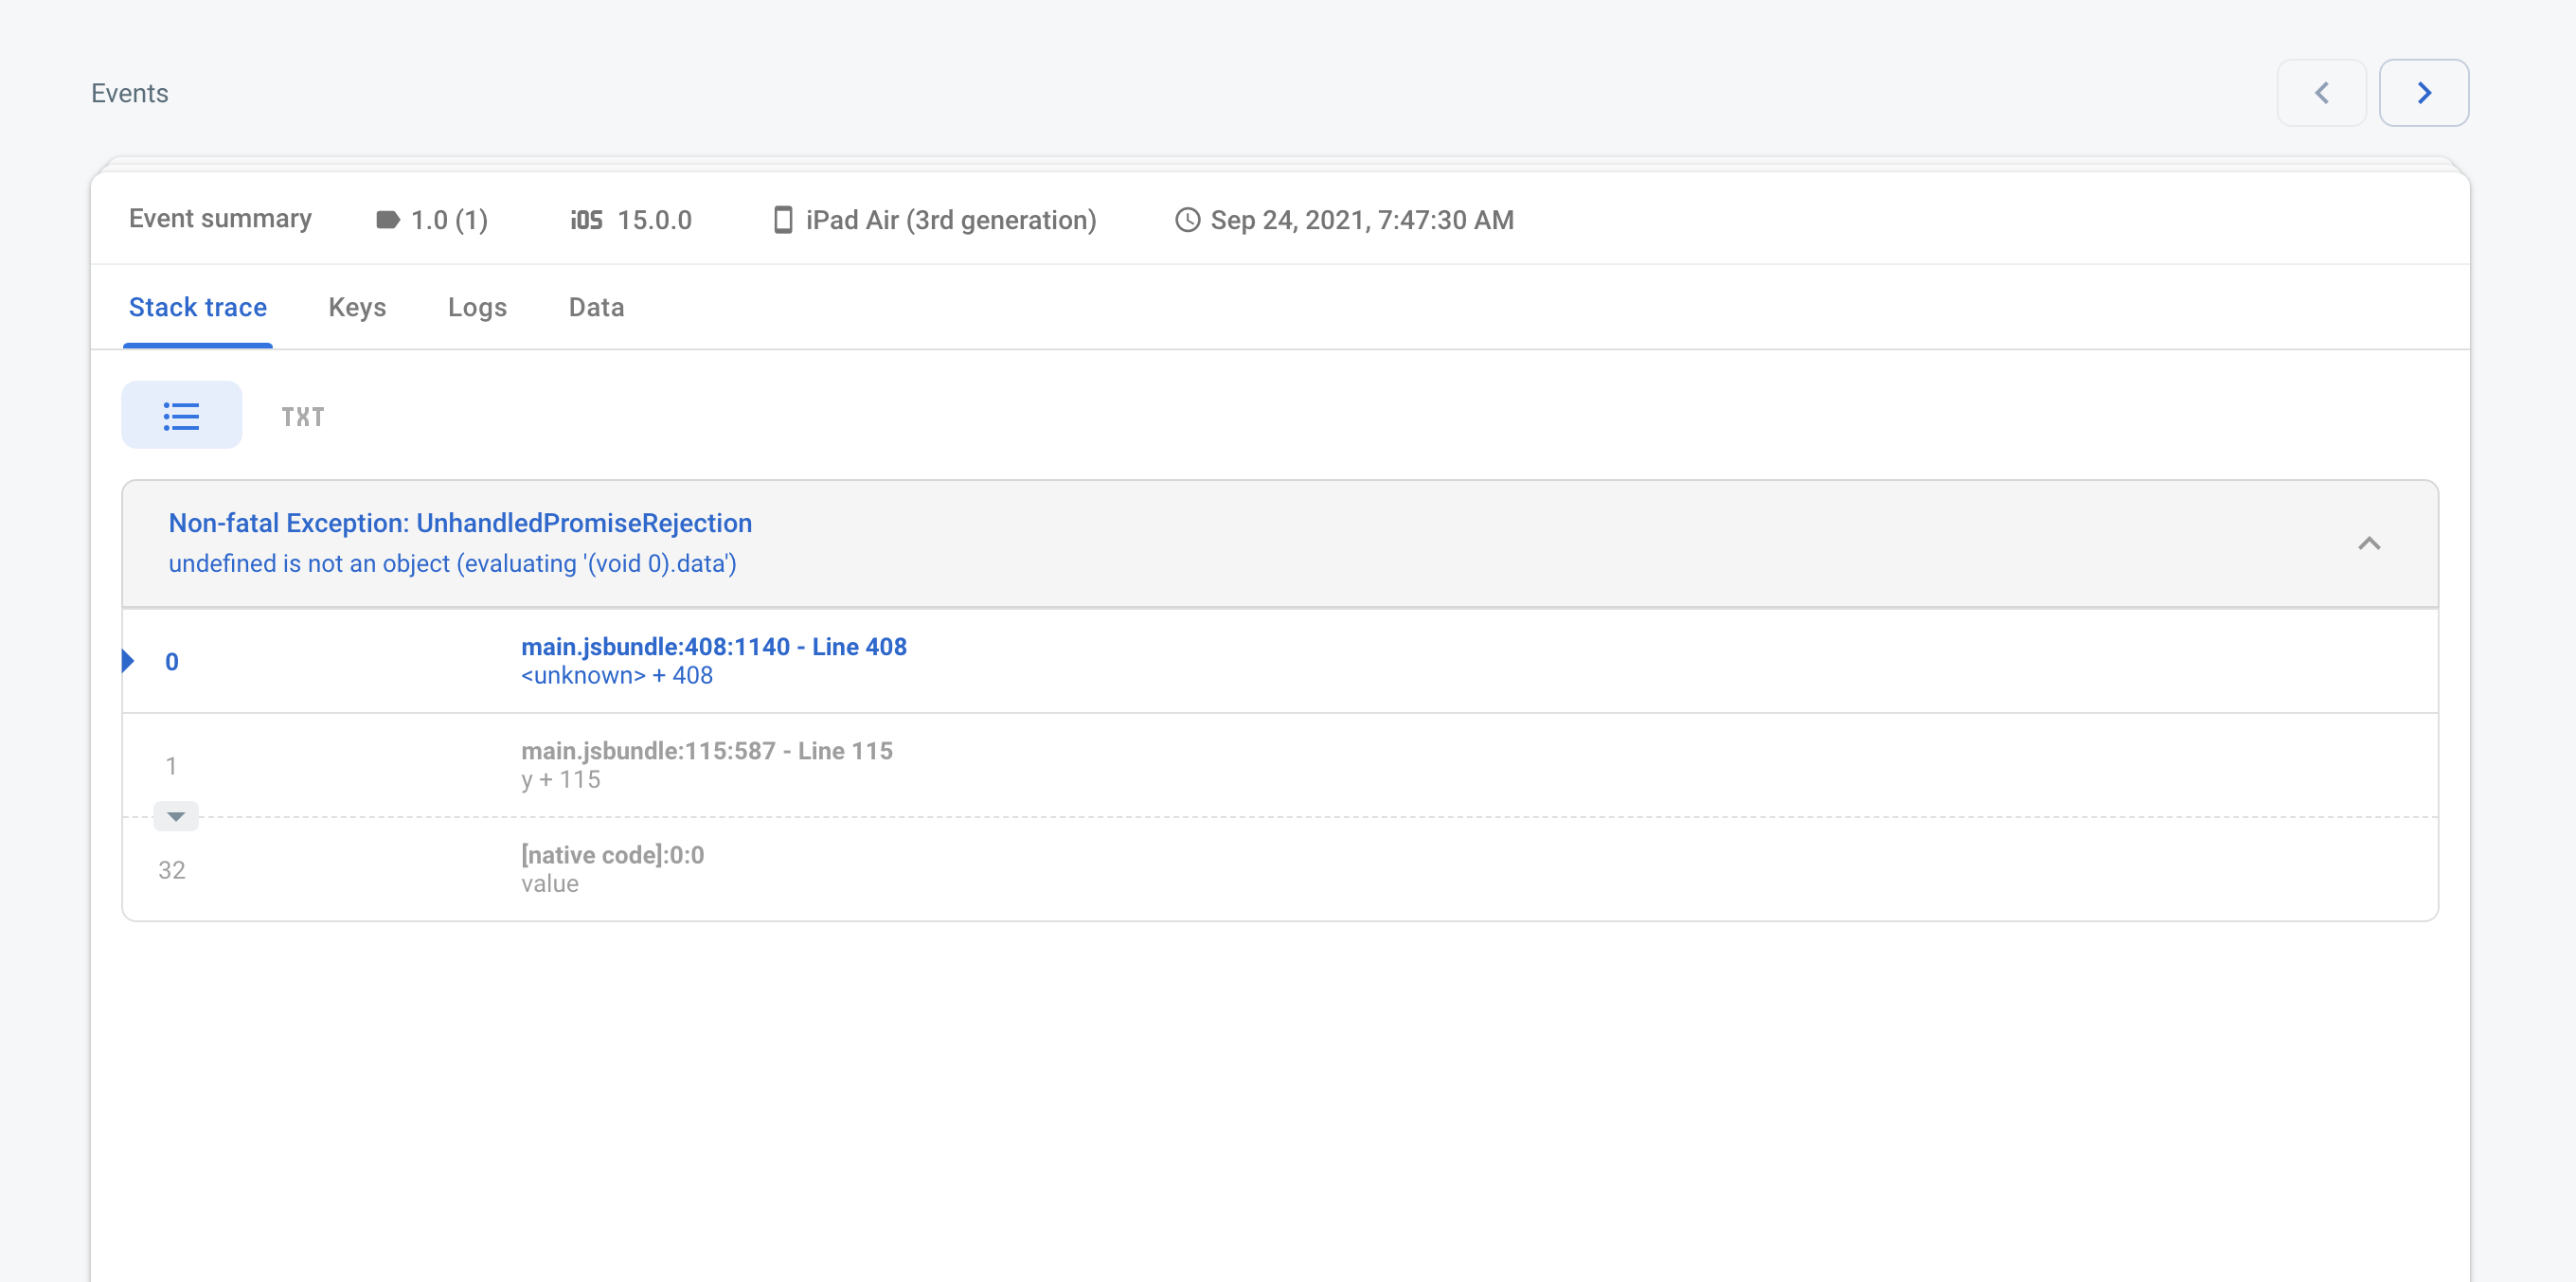Open the Keys tab
The height and width of the screenshot is (1282, 2576).
(357, 307)
